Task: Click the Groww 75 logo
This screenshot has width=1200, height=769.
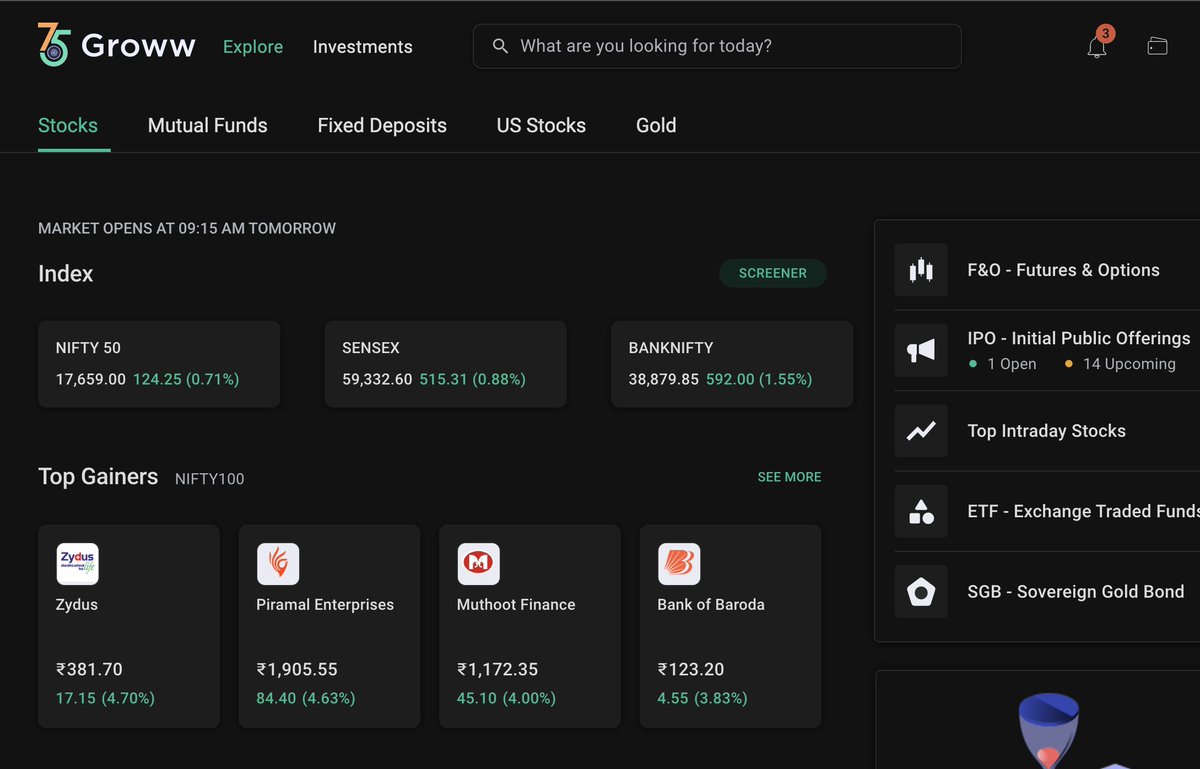Action: (x=116, y=45)
